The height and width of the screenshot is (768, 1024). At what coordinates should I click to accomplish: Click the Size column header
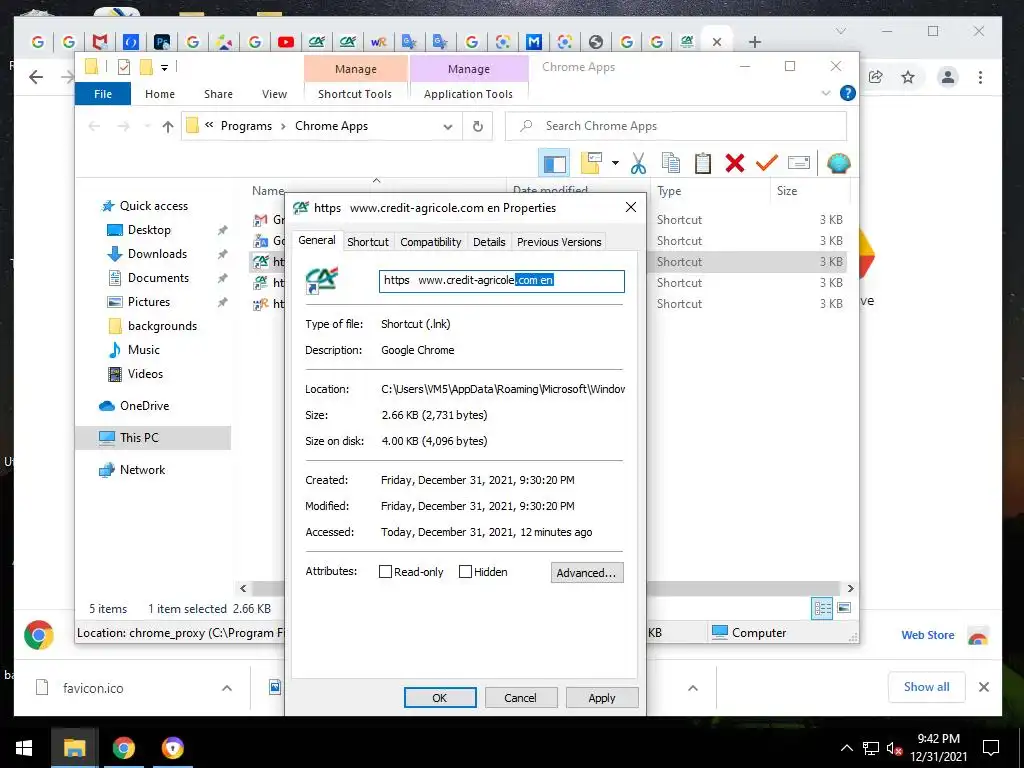click(787, 191)
